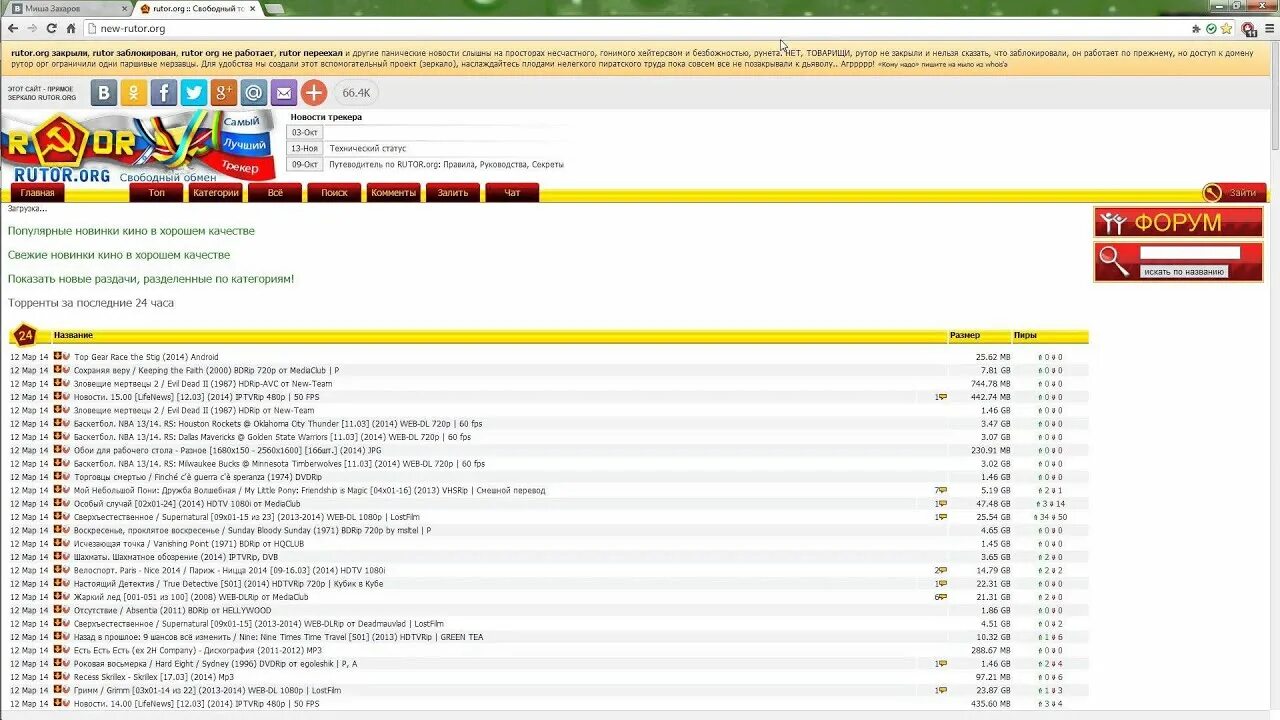
Task: Open comments icon on Особый случай row
Action: point(941,504)
